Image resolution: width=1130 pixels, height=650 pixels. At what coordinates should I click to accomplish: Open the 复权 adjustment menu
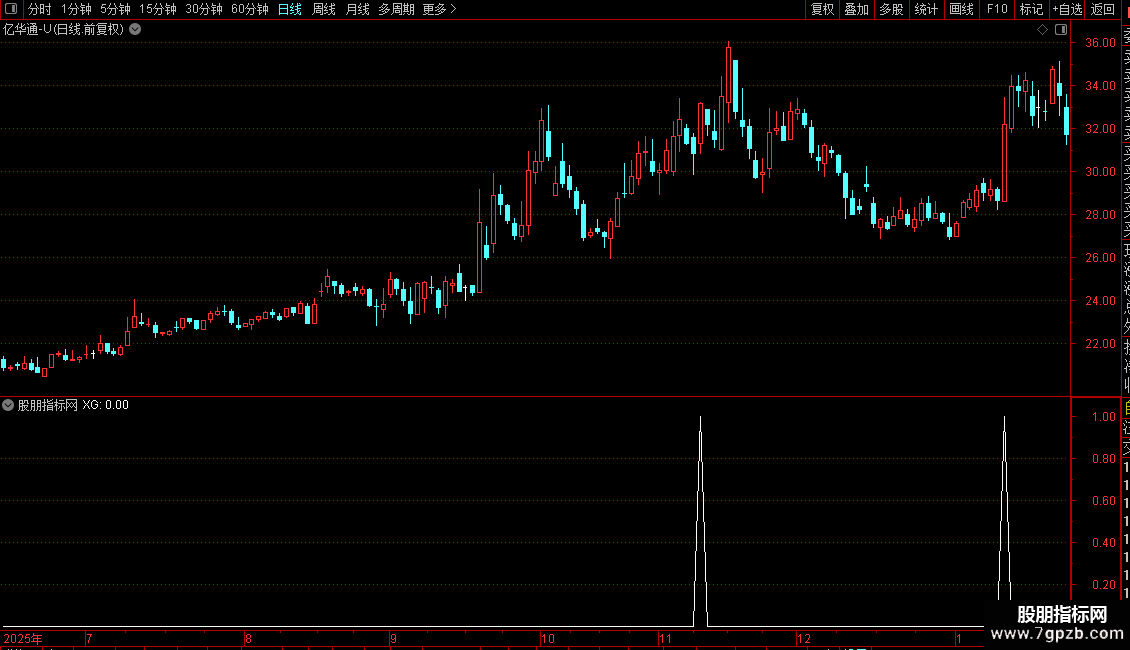822,9
